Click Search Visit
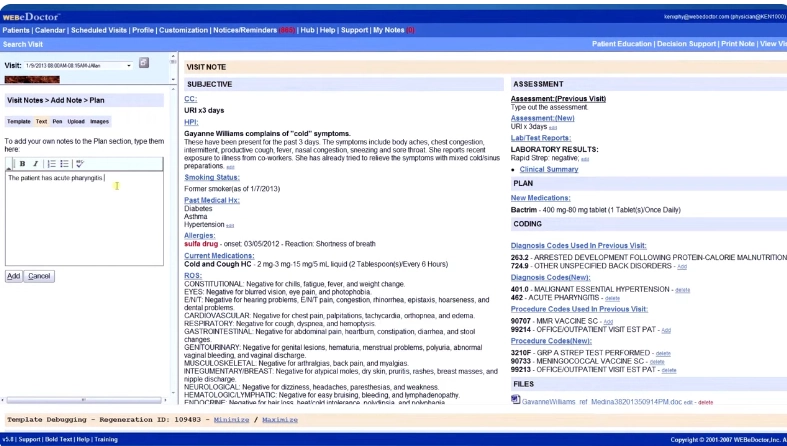787x446 pixels. point(23,44)
